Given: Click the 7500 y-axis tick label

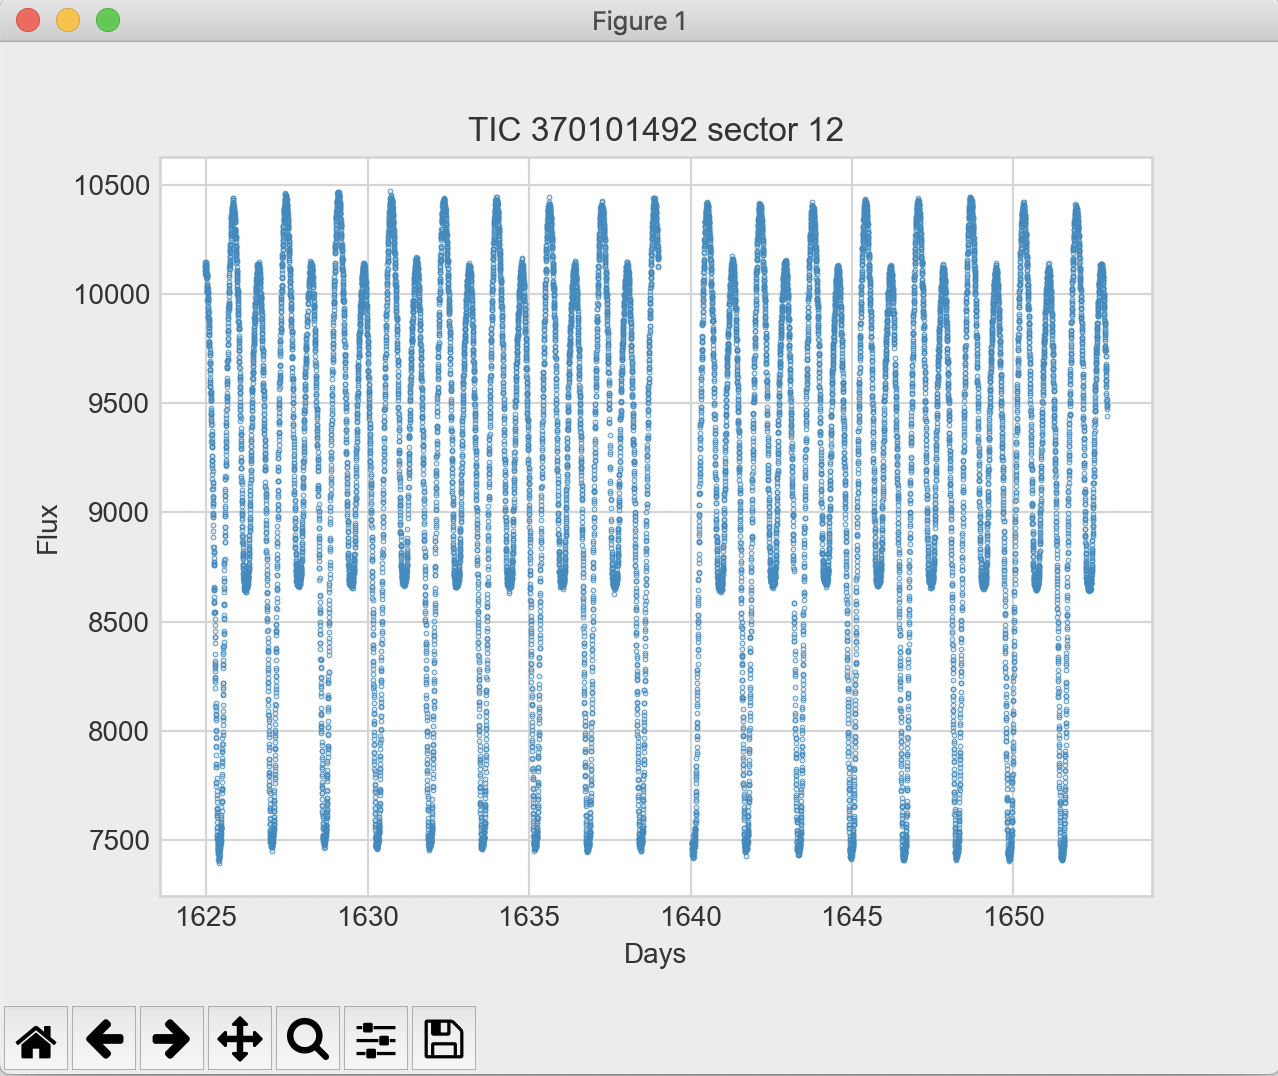Looking at the screenshot, I should [x=119, y=840].
